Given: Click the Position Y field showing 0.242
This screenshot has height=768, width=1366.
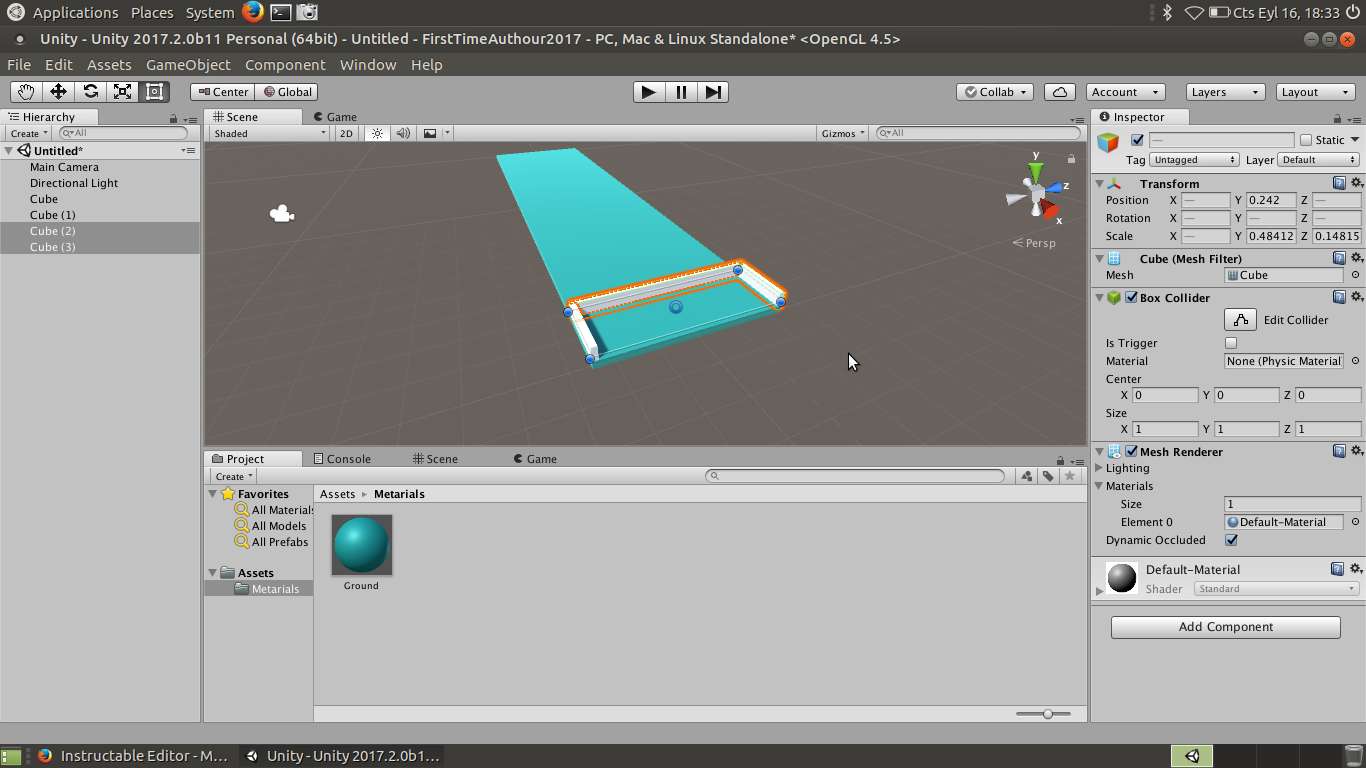Looking at the screenshot, I should [1271, 200].
